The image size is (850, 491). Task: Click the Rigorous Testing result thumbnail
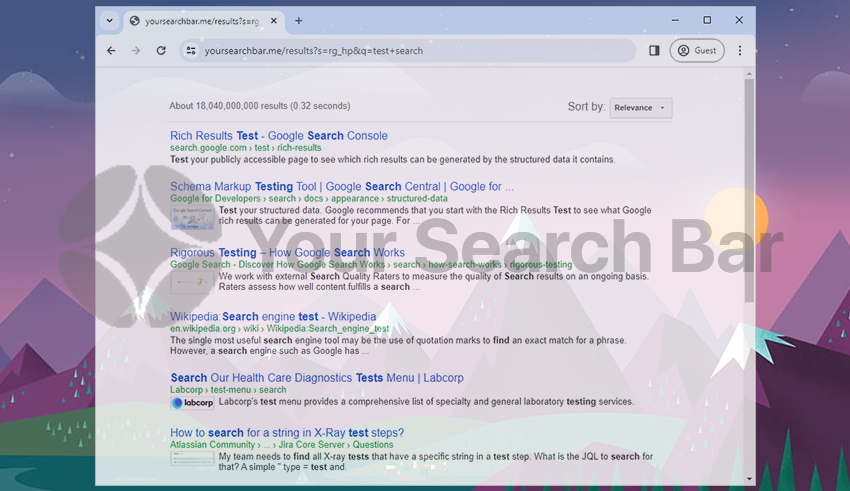pyautogui.click(x=192, y=282)
